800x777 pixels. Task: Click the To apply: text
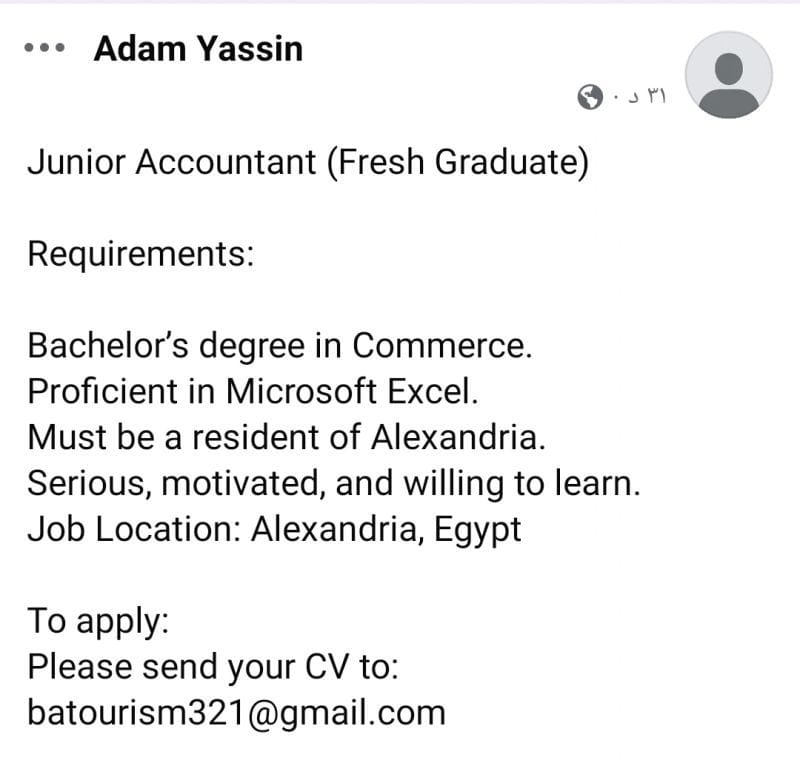tap(98, 622)
